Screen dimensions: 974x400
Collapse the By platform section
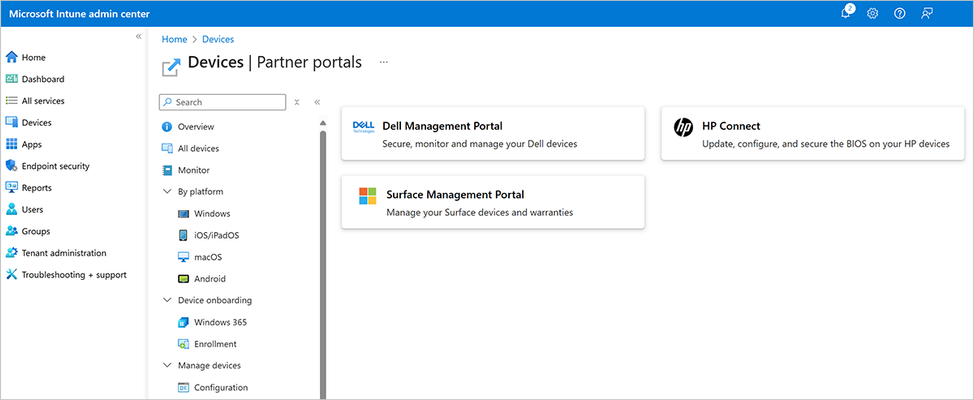pos(166,191)
